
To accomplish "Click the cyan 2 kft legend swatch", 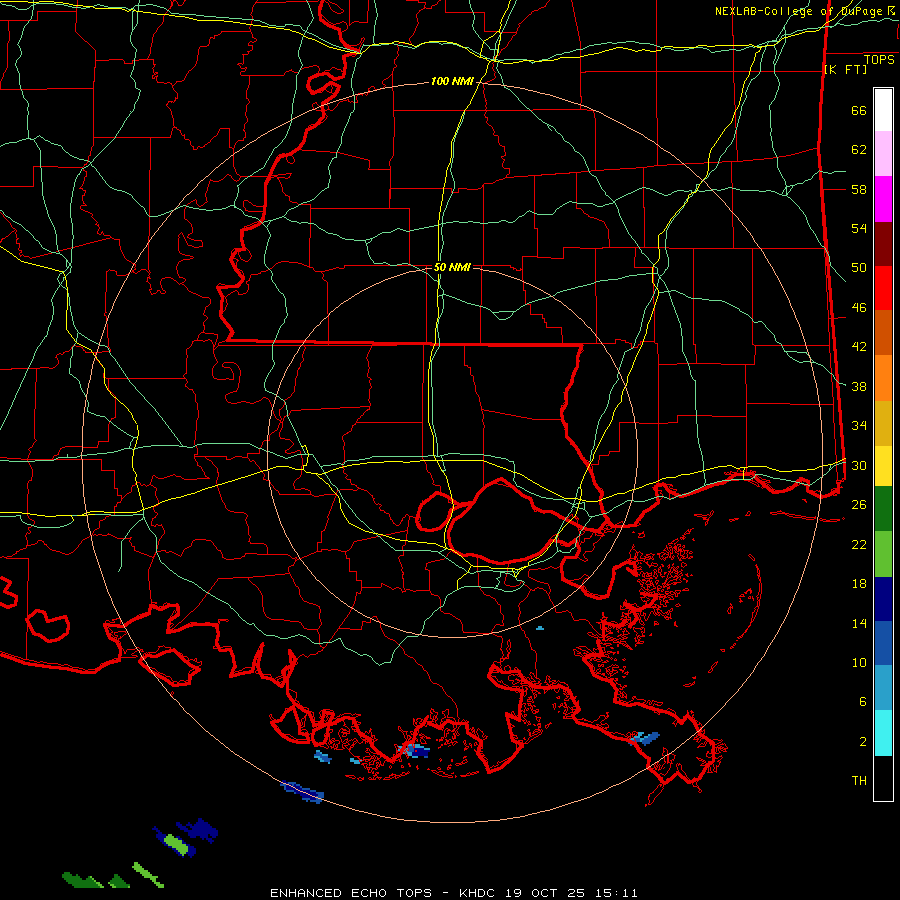I will tap(883, 733).
